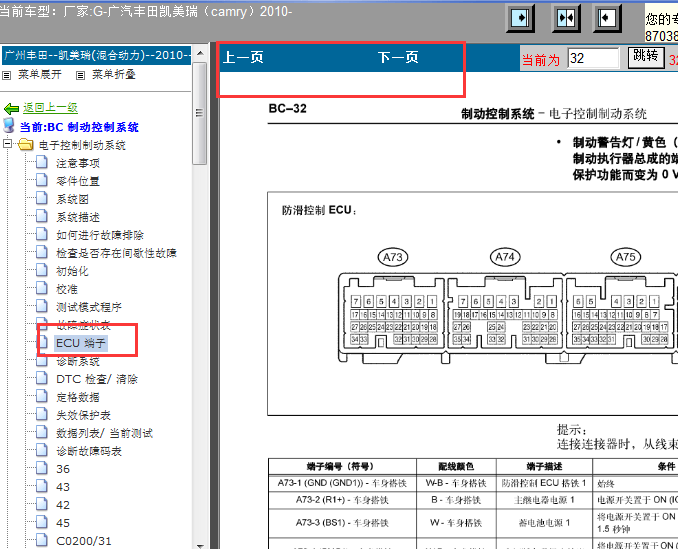
Task: Click page icon beside 初始化
Action: coord(42,270)
